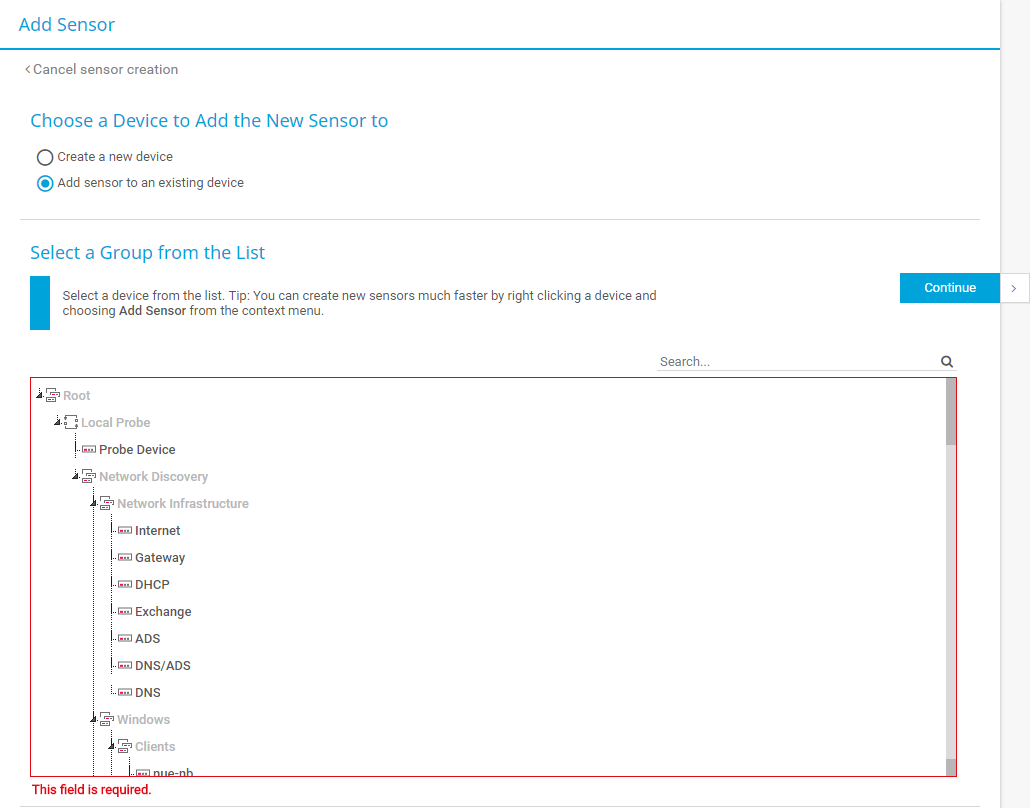1030x808 pixels.
Task: Expand the side panel chevron beside Continue
Action: coord(1014,288)
